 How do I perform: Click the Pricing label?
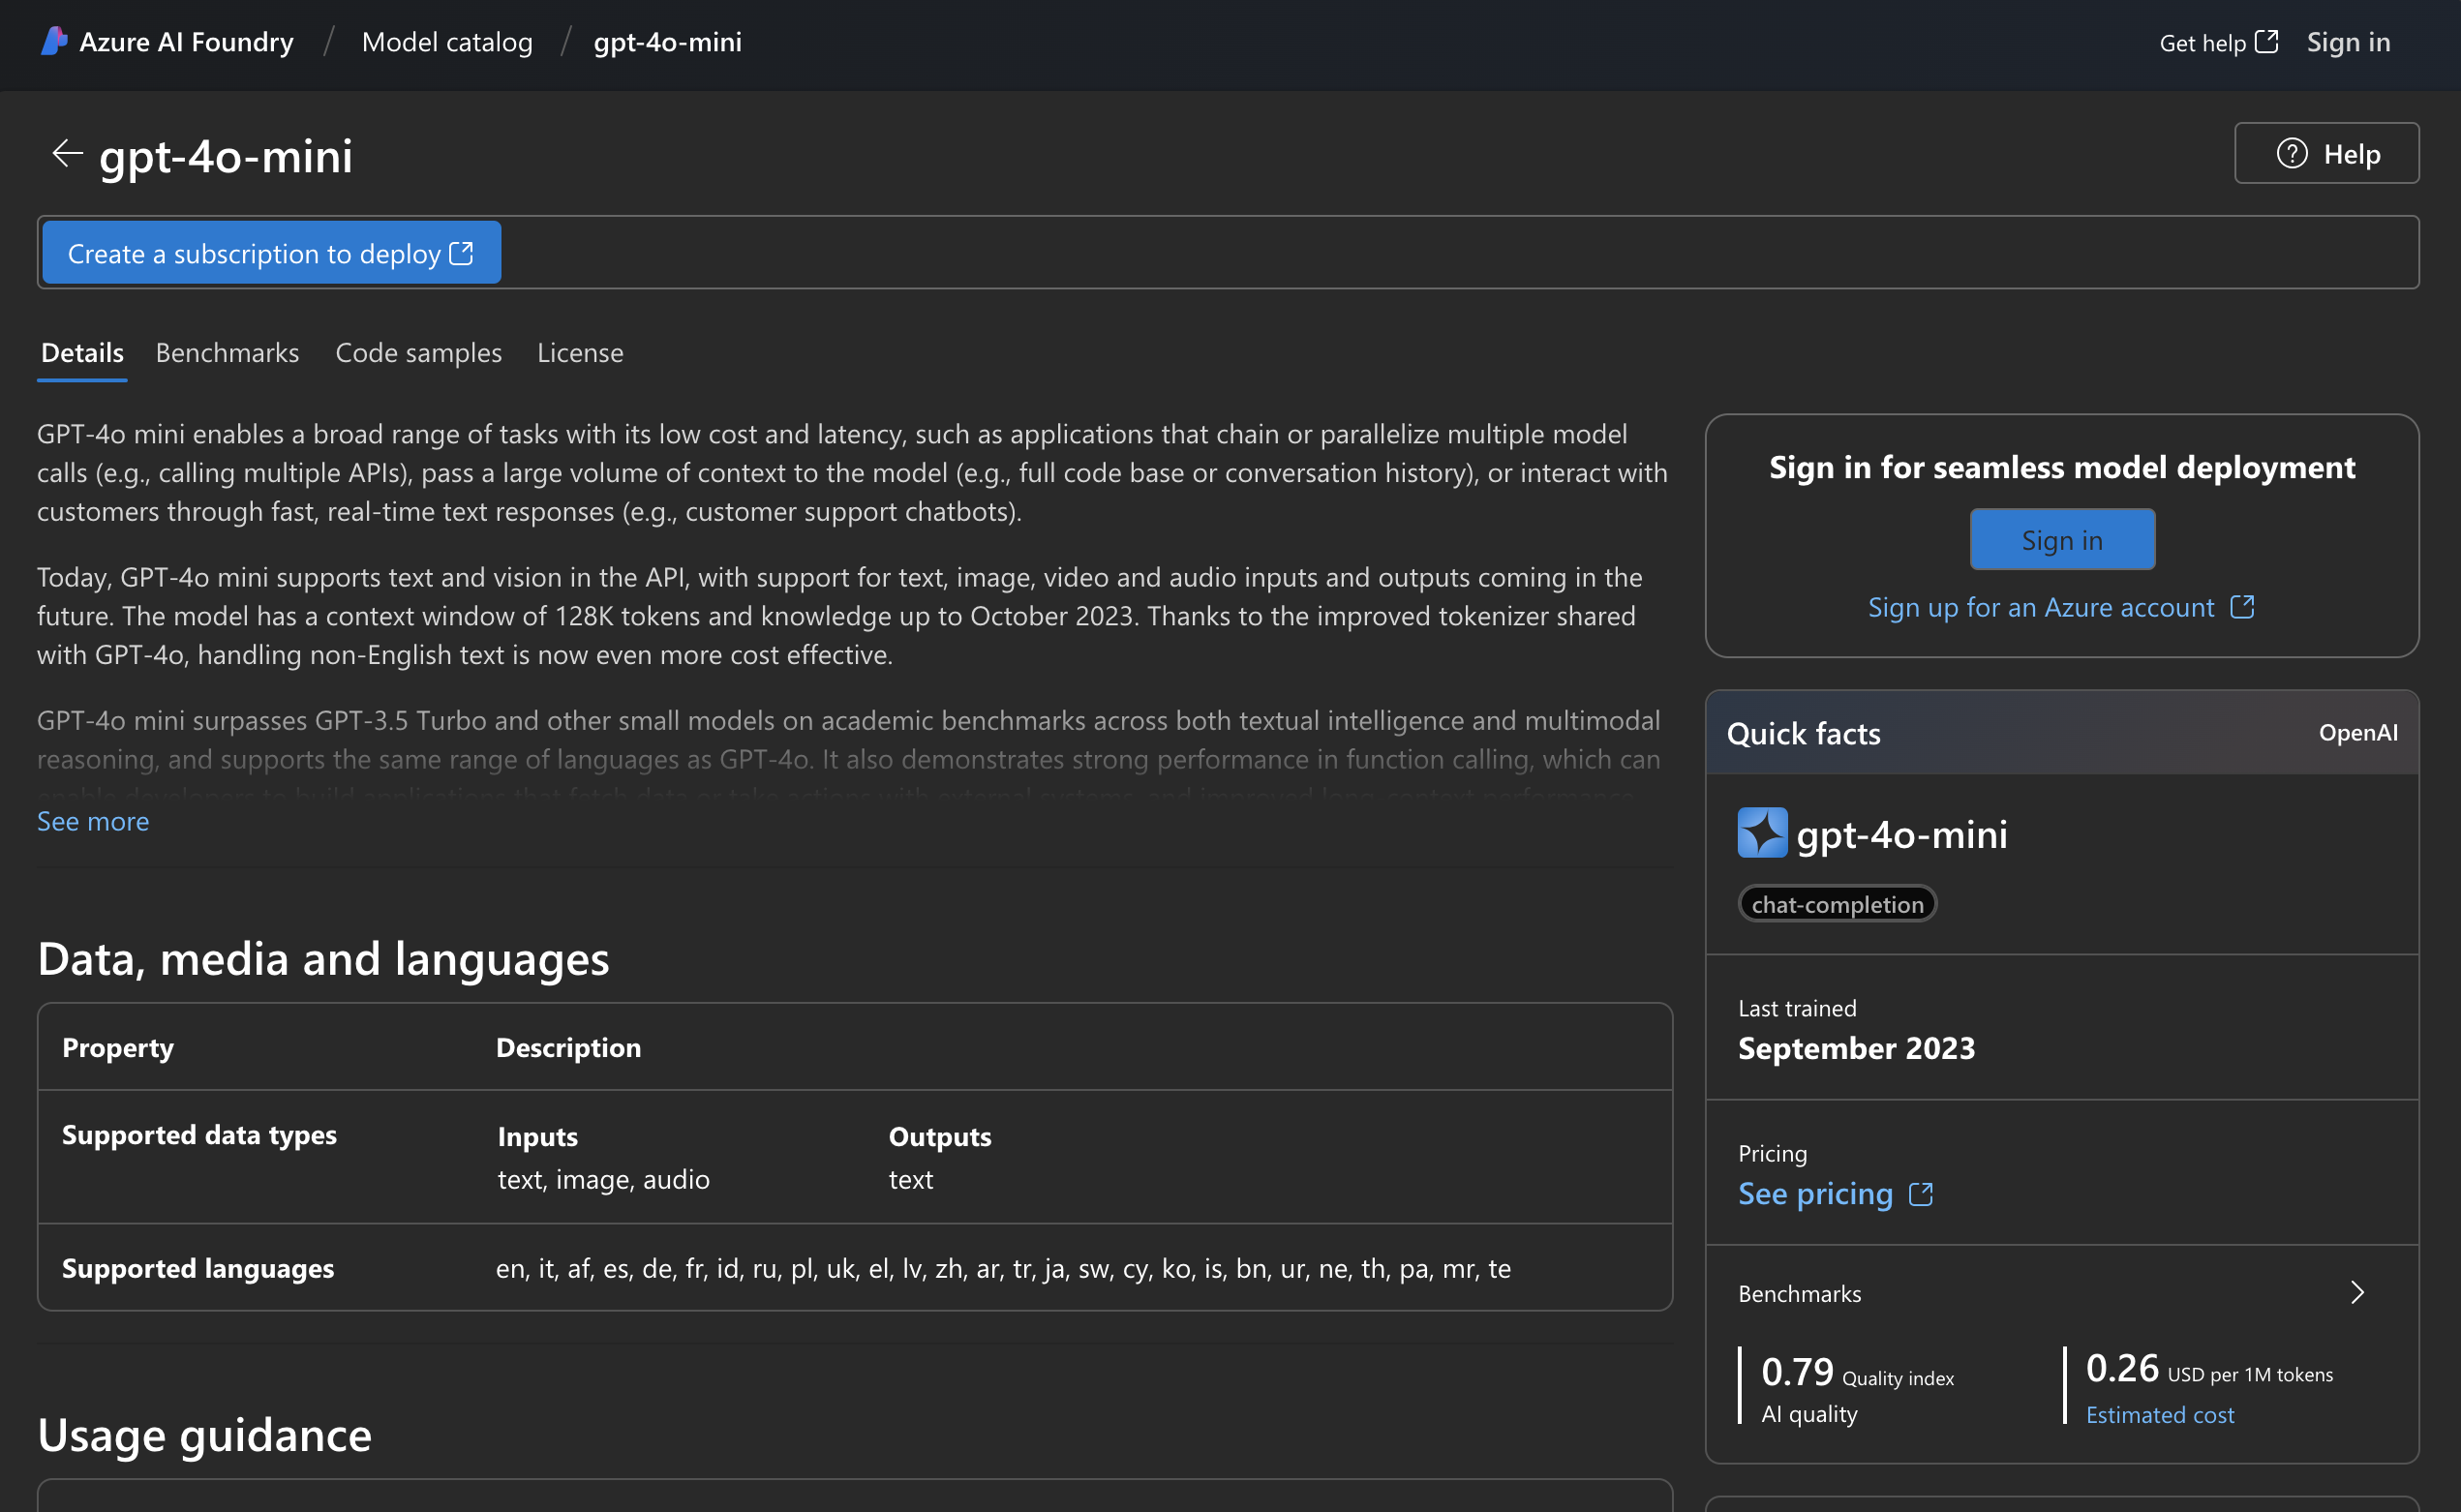(x=1772, y=1153)
